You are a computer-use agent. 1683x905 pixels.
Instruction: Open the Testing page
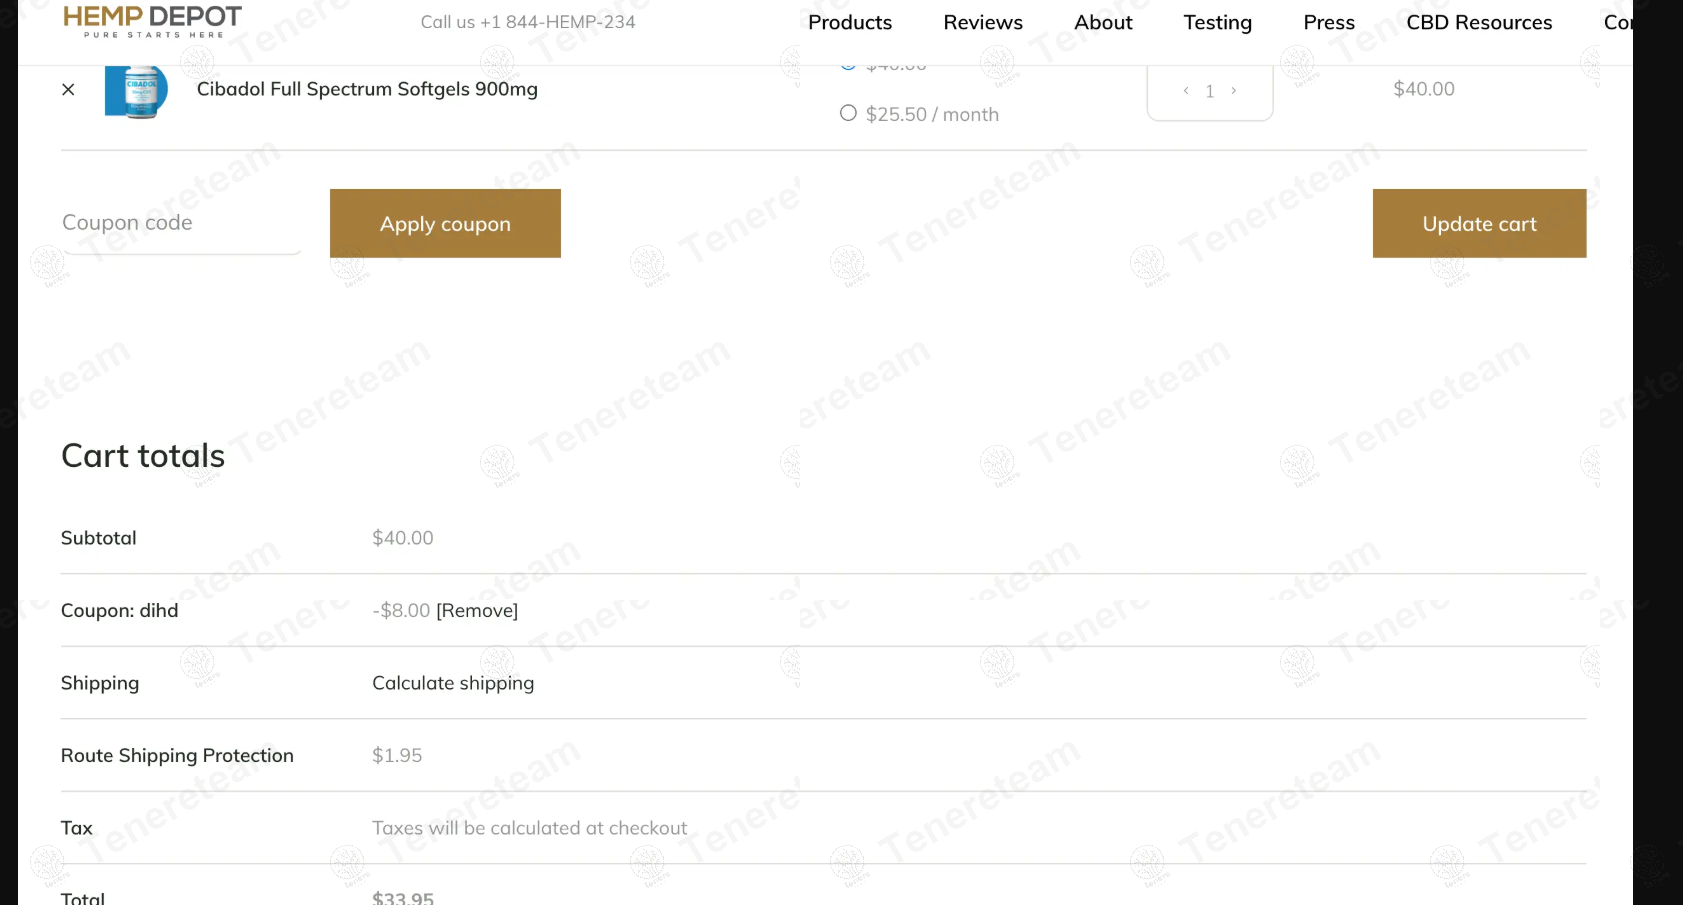pos(1217,22)
